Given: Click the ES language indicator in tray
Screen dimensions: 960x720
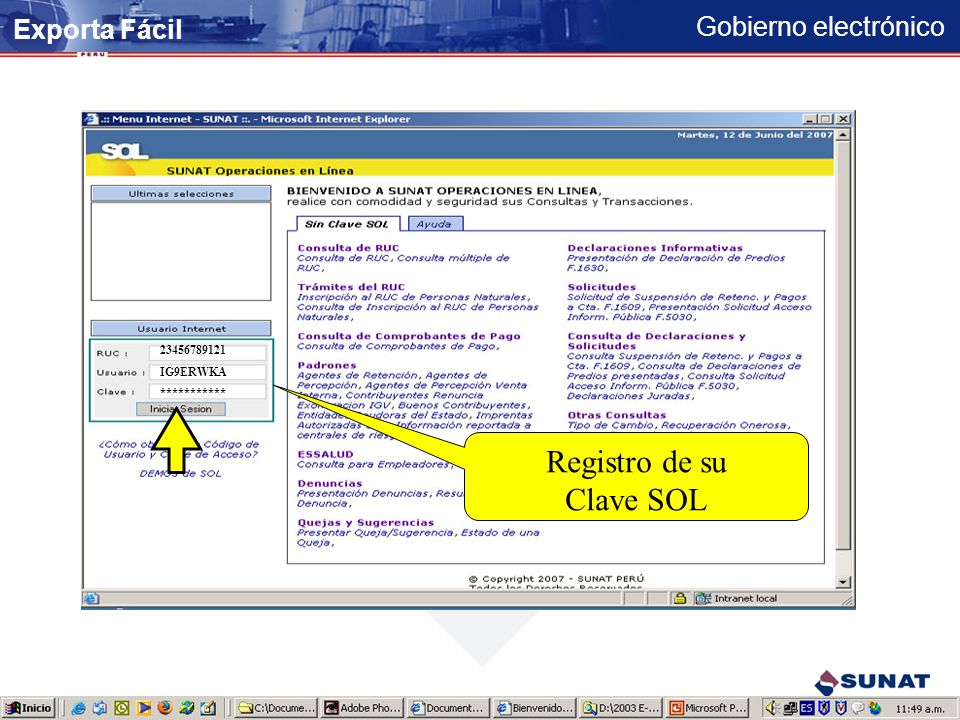Looking at the screenshot, I should coord(806,708).
